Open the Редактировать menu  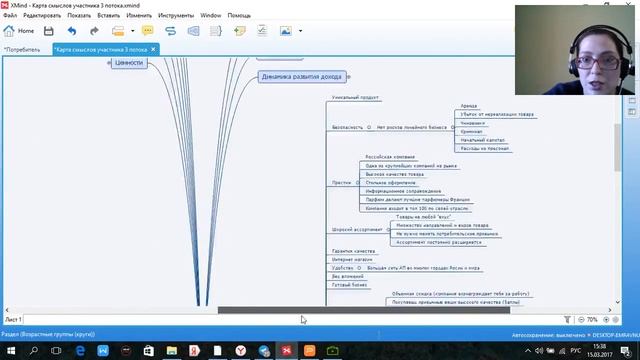[x=42, y=16]
